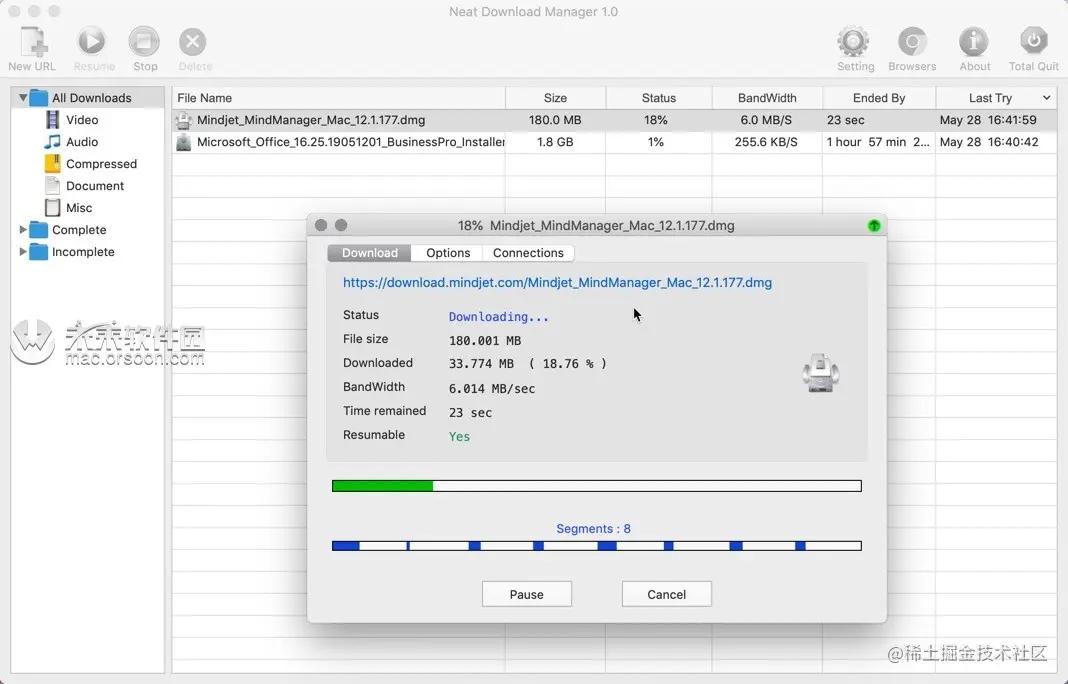Select the Video category icon
The image size is (1068, 684).
coord(52,120)
